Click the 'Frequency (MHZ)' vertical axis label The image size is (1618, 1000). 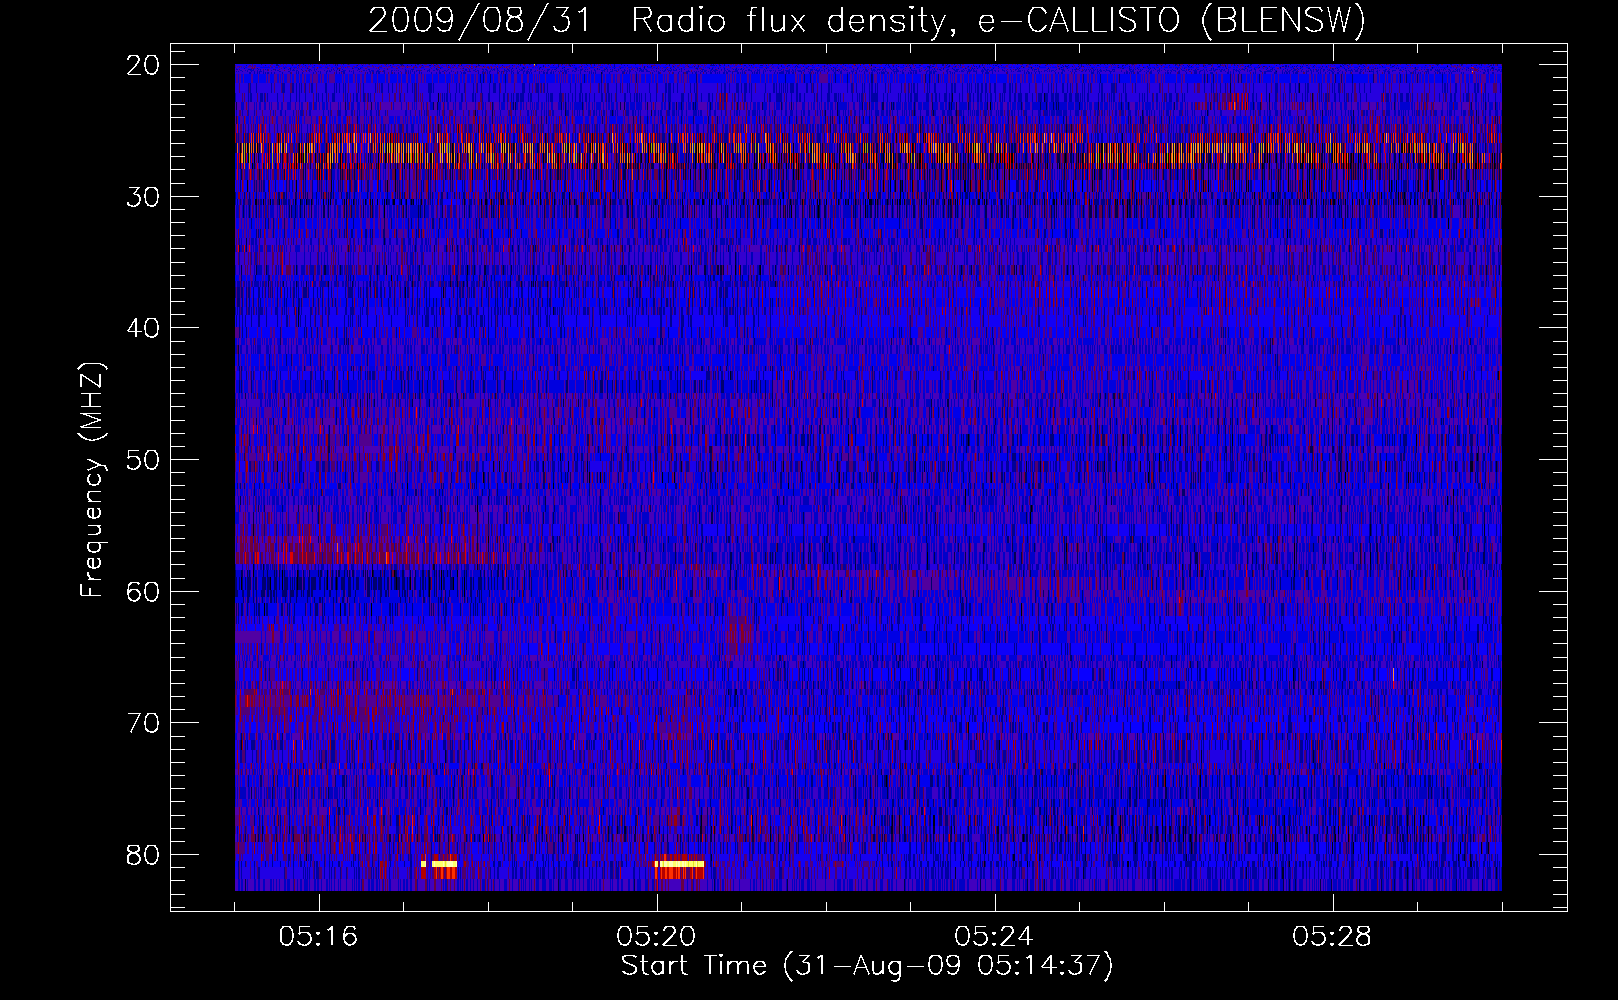pos(92,481)
